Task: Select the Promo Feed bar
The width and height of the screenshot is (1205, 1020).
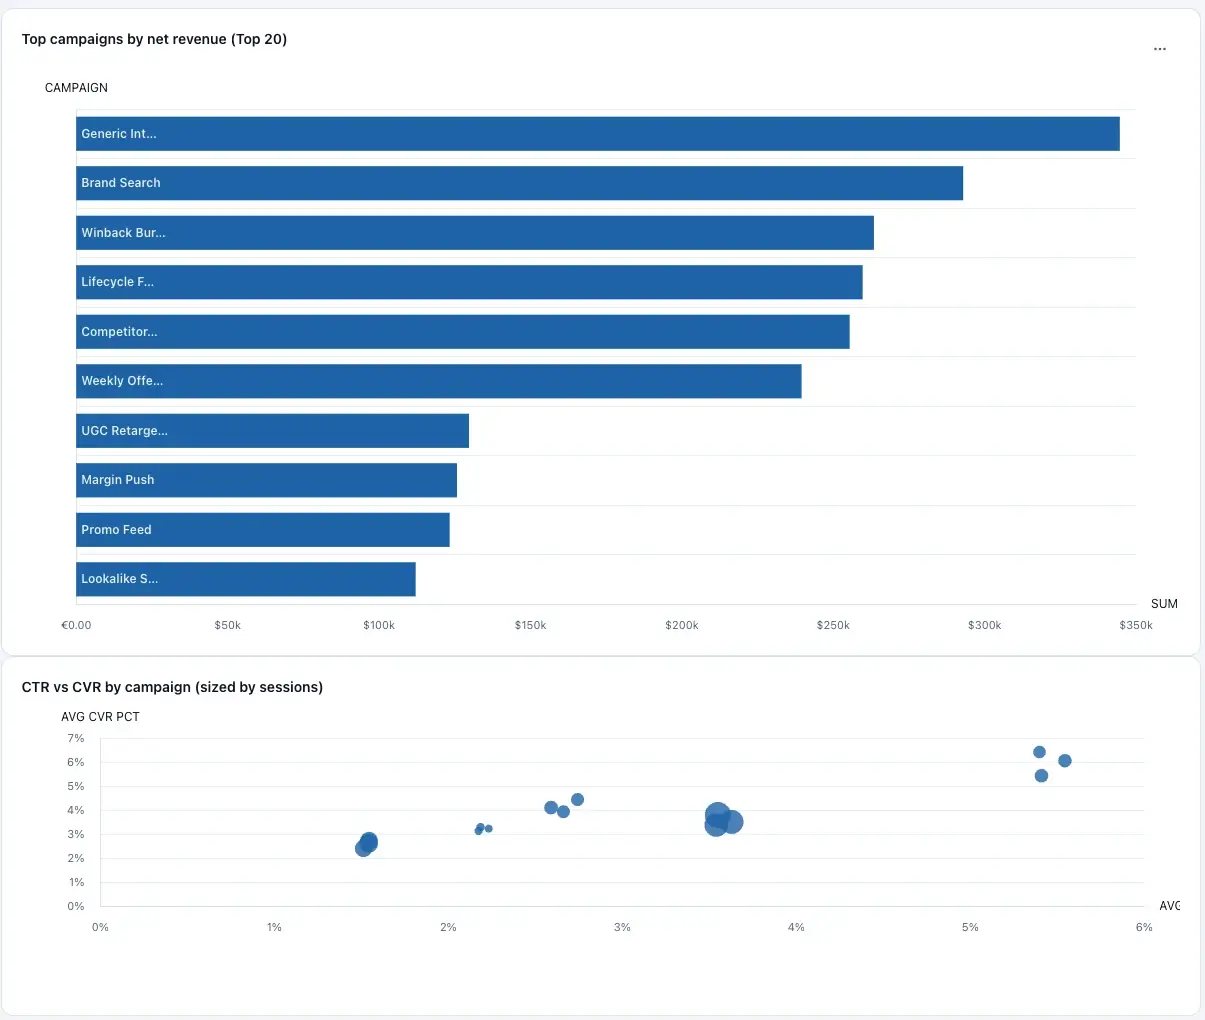Action: pyautogui.click(x=262, y=529)
